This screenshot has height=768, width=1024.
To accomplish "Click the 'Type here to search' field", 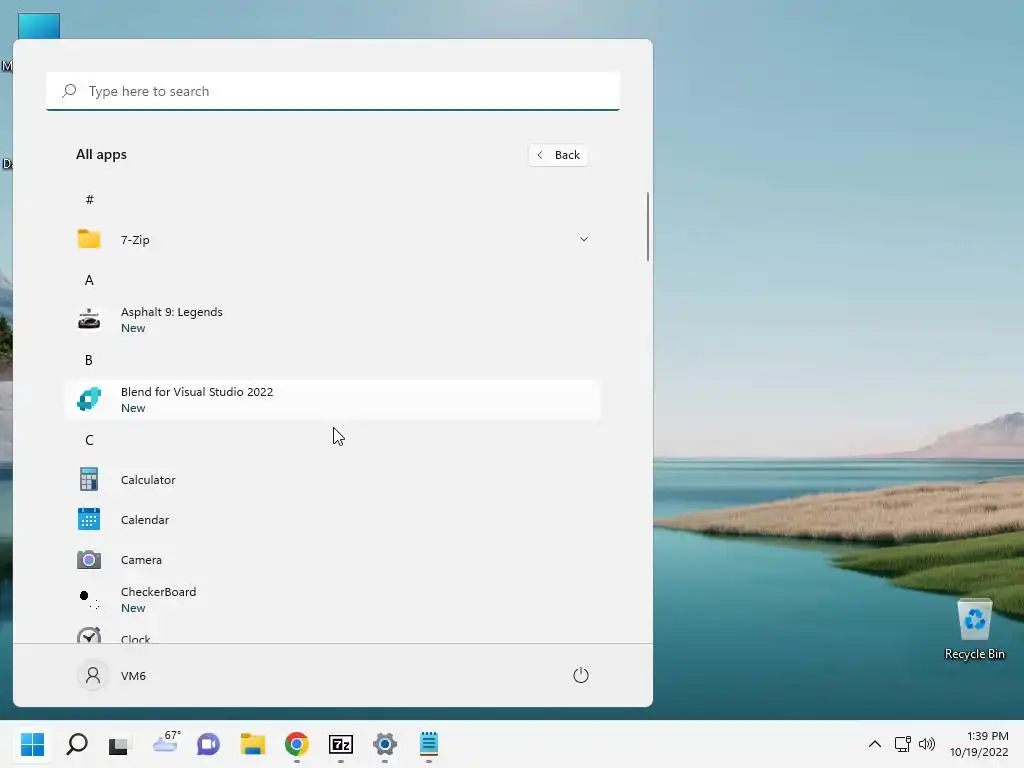I will point(333,91).
